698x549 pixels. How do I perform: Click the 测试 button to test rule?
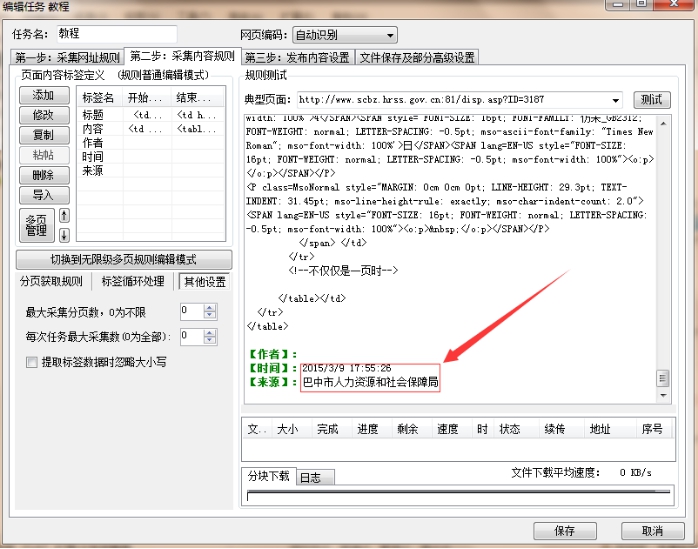click(651, 100)
